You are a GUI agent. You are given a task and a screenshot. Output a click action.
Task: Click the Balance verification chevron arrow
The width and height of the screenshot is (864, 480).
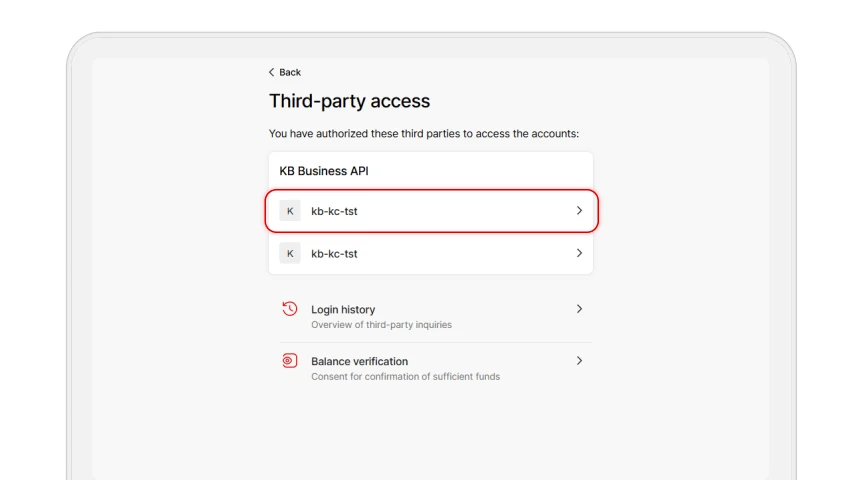(579, 360)
